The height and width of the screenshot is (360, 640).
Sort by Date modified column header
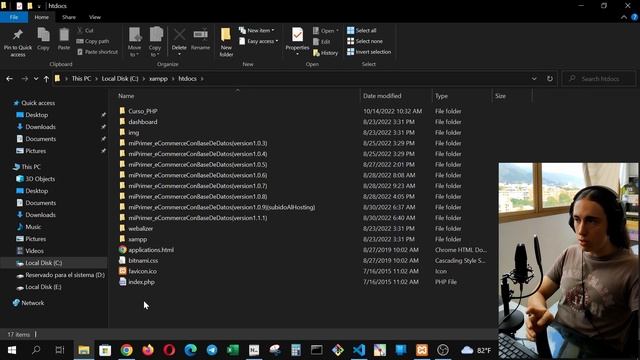pos(382,96)
